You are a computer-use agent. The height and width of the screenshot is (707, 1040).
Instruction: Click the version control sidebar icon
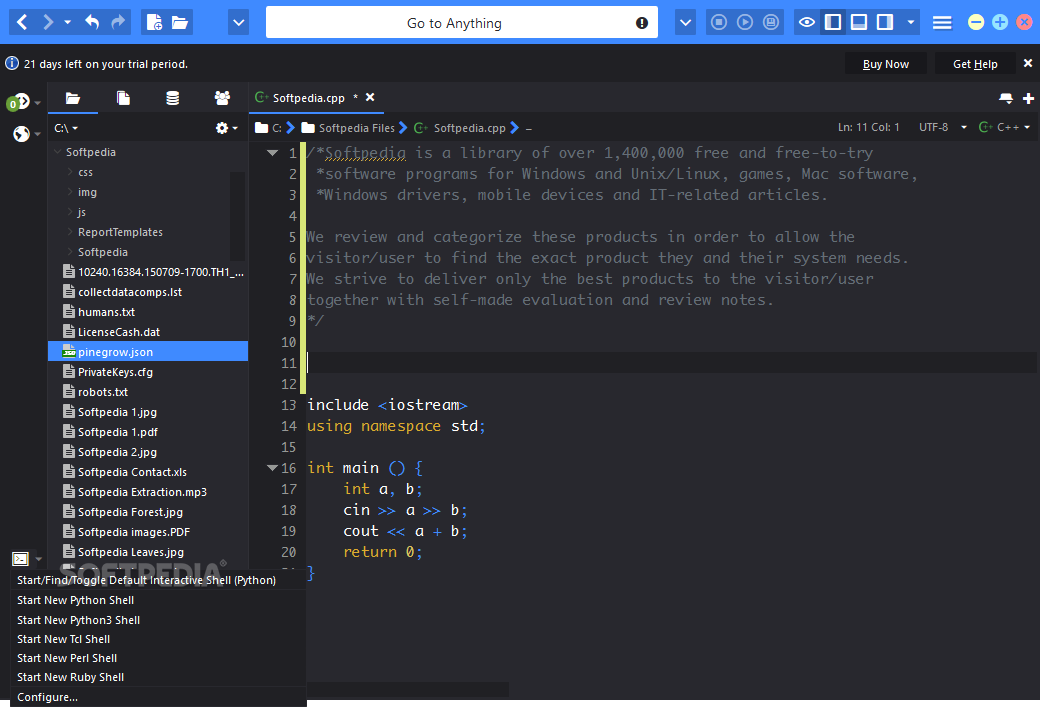click(x=19, y=101)
